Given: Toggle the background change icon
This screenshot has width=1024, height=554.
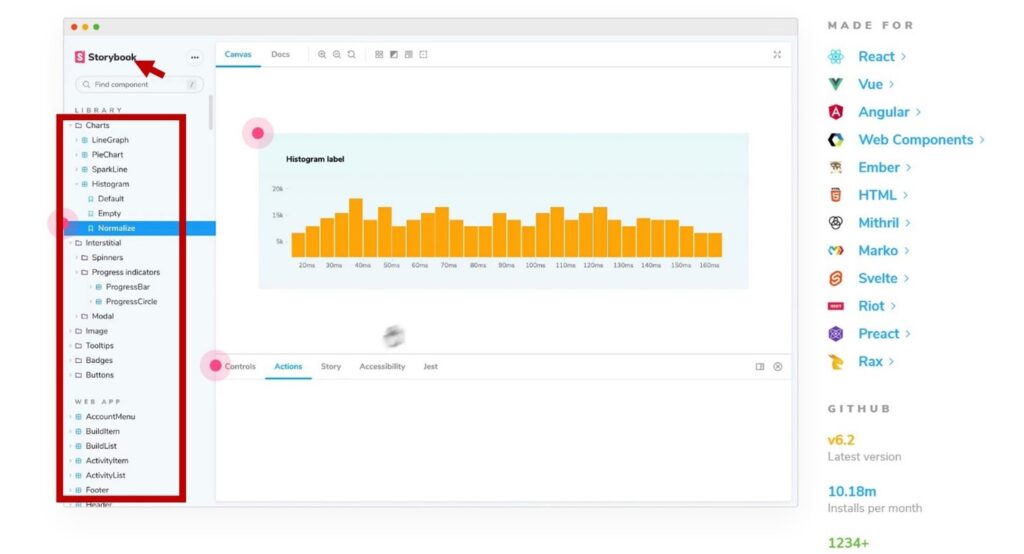Looking at the screenshot, I should [394, 55].
